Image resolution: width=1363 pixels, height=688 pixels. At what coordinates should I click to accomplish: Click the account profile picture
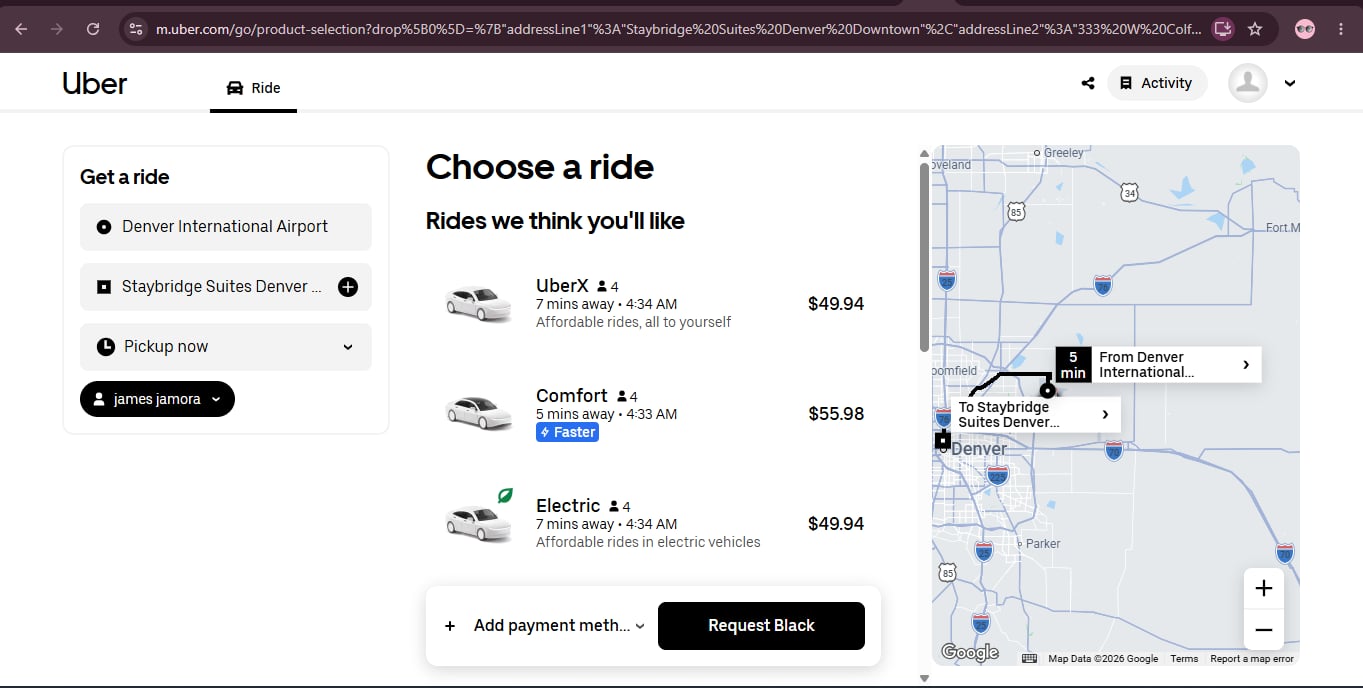pos(1248,83)
